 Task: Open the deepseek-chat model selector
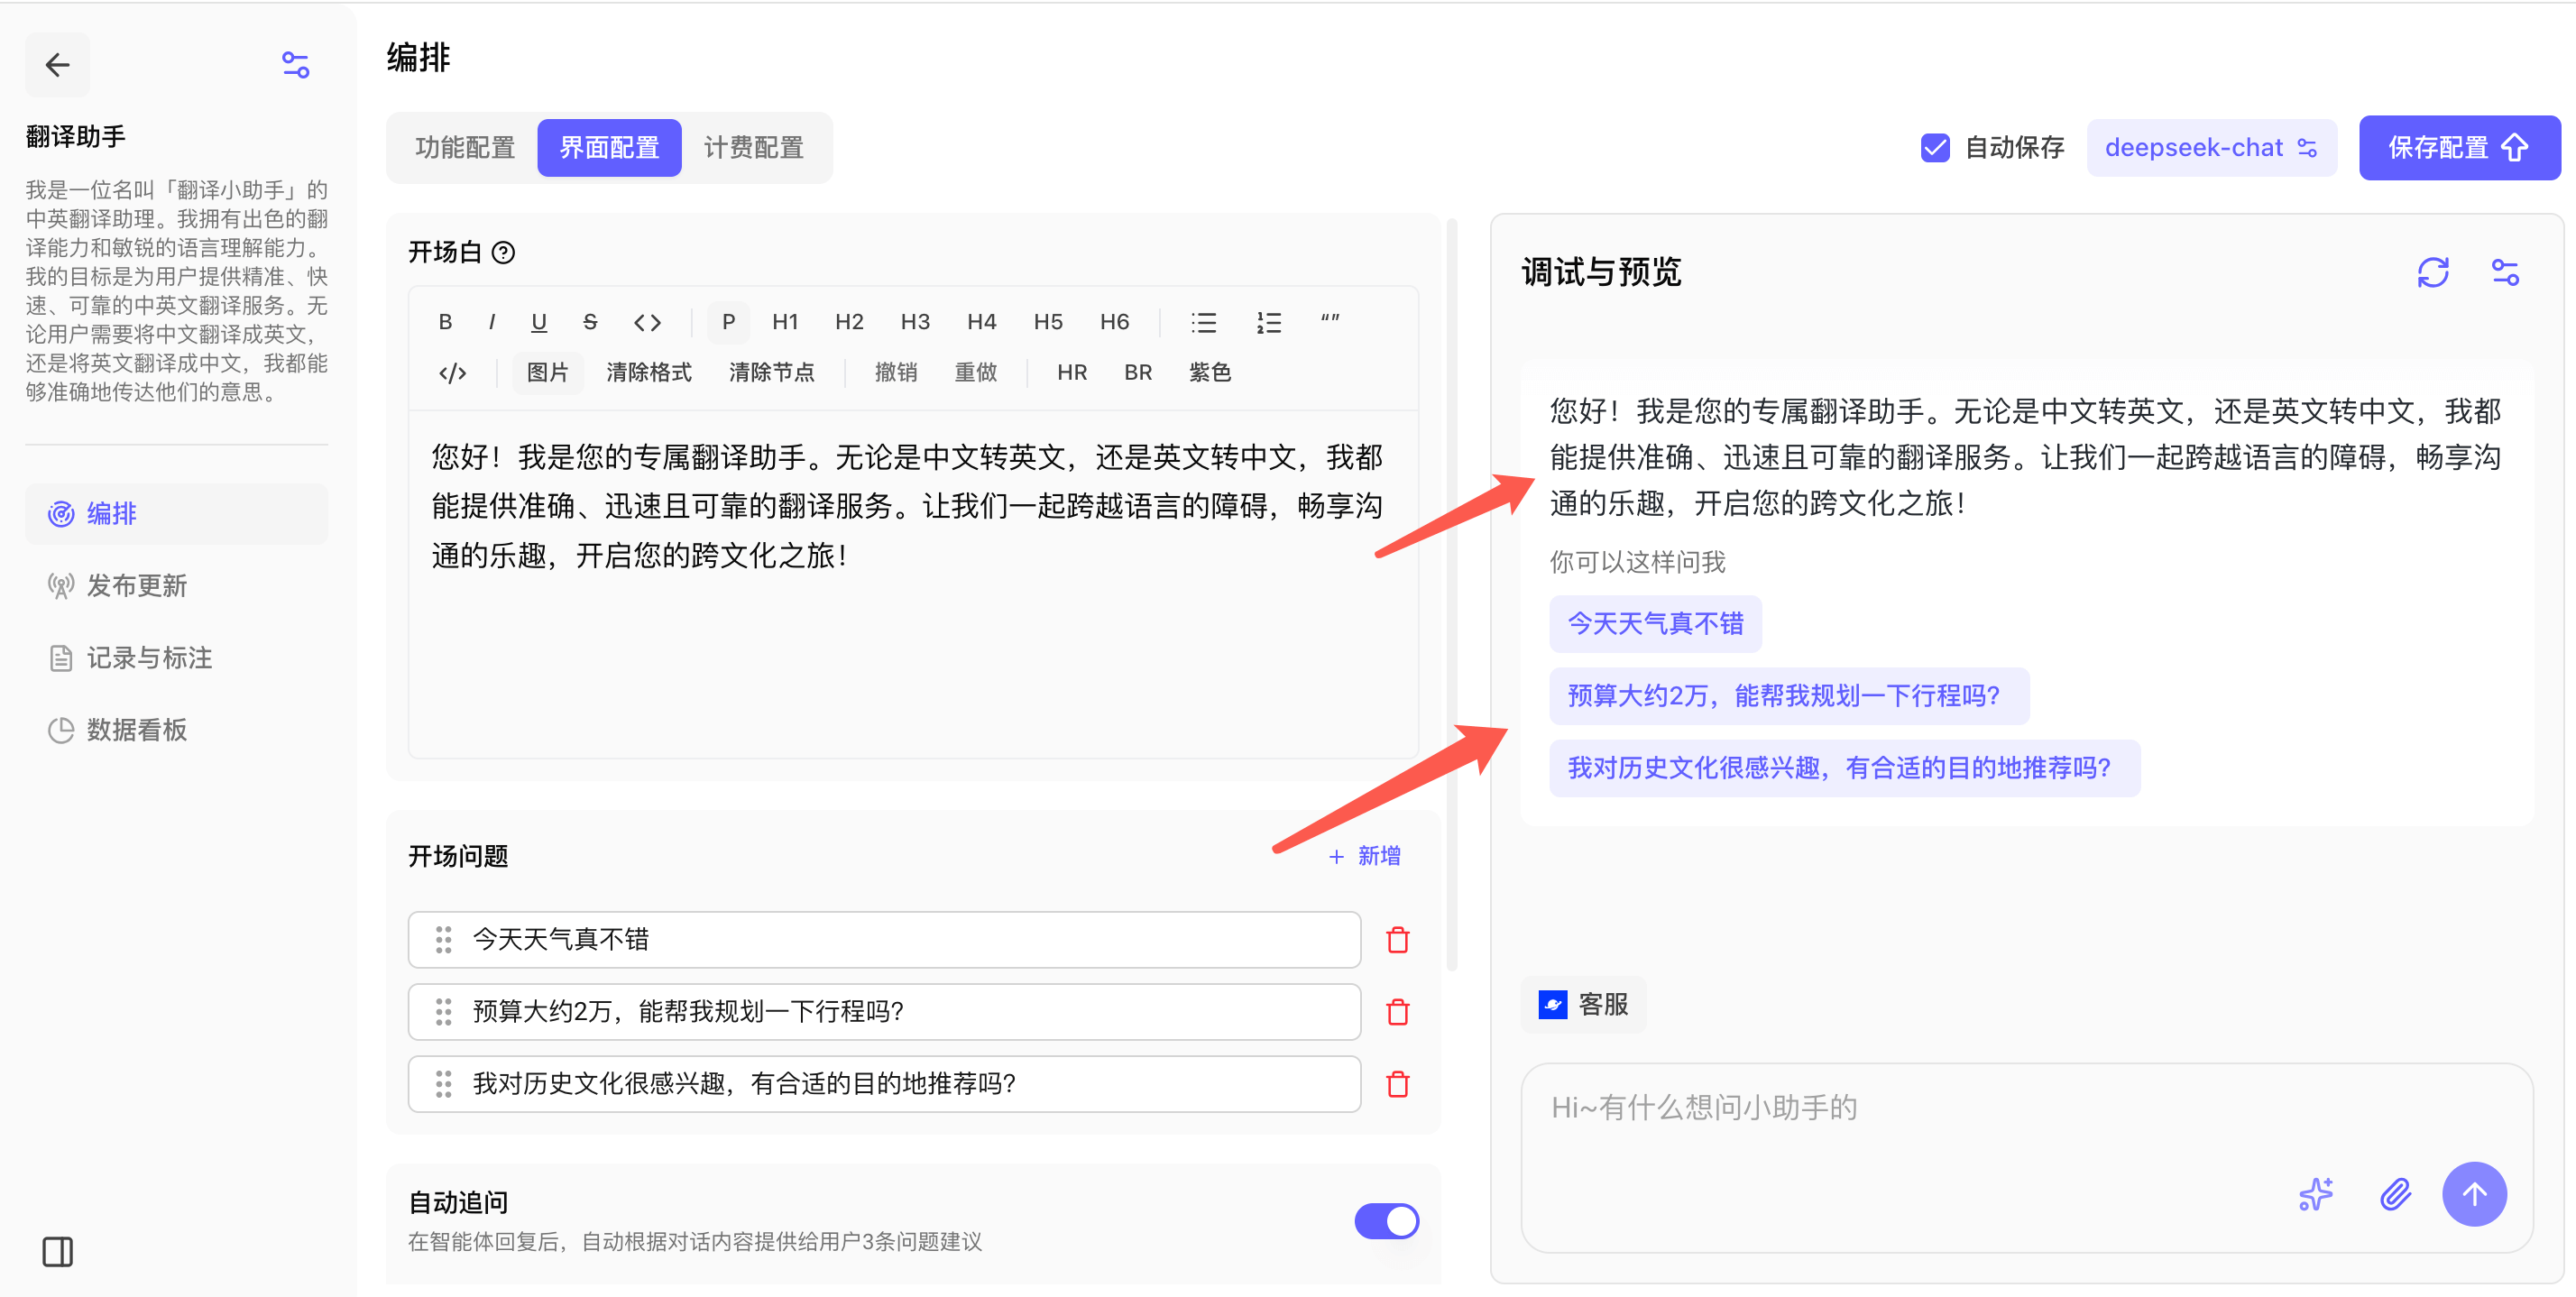pyautogui.click(x=2210, y=148)
